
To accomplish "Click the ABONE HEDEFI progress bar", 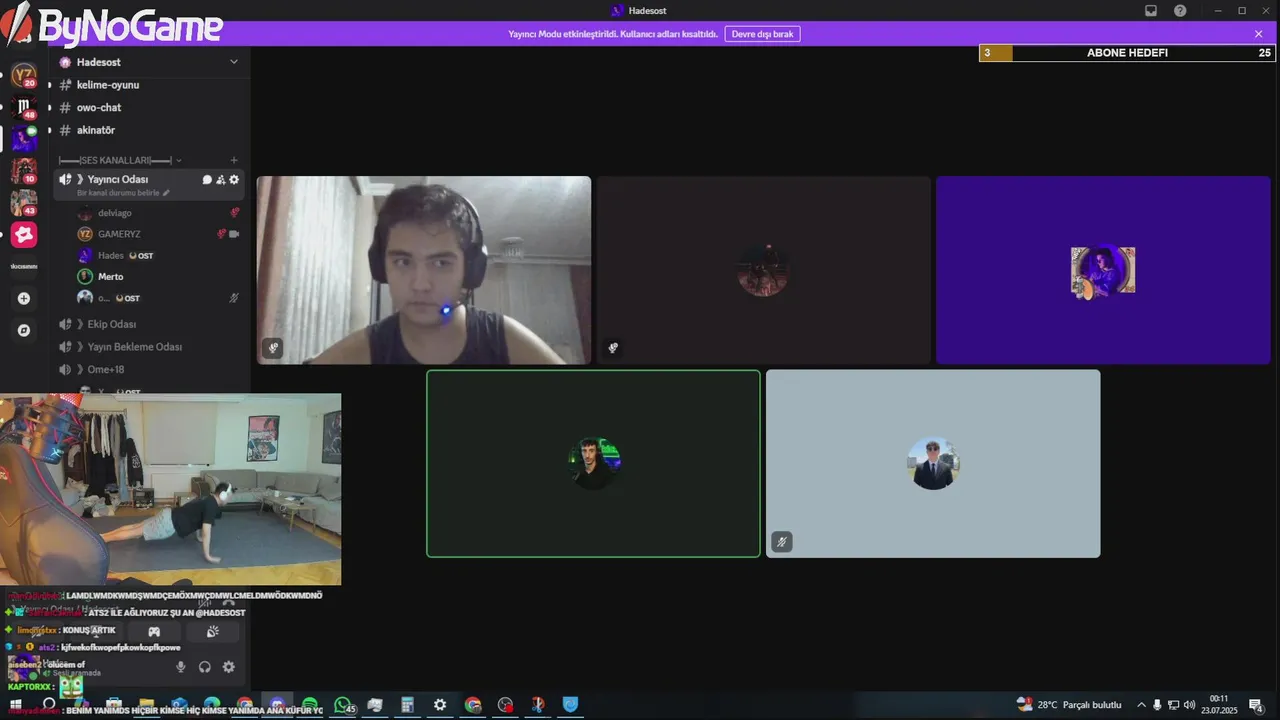I will coord(1127,53).
